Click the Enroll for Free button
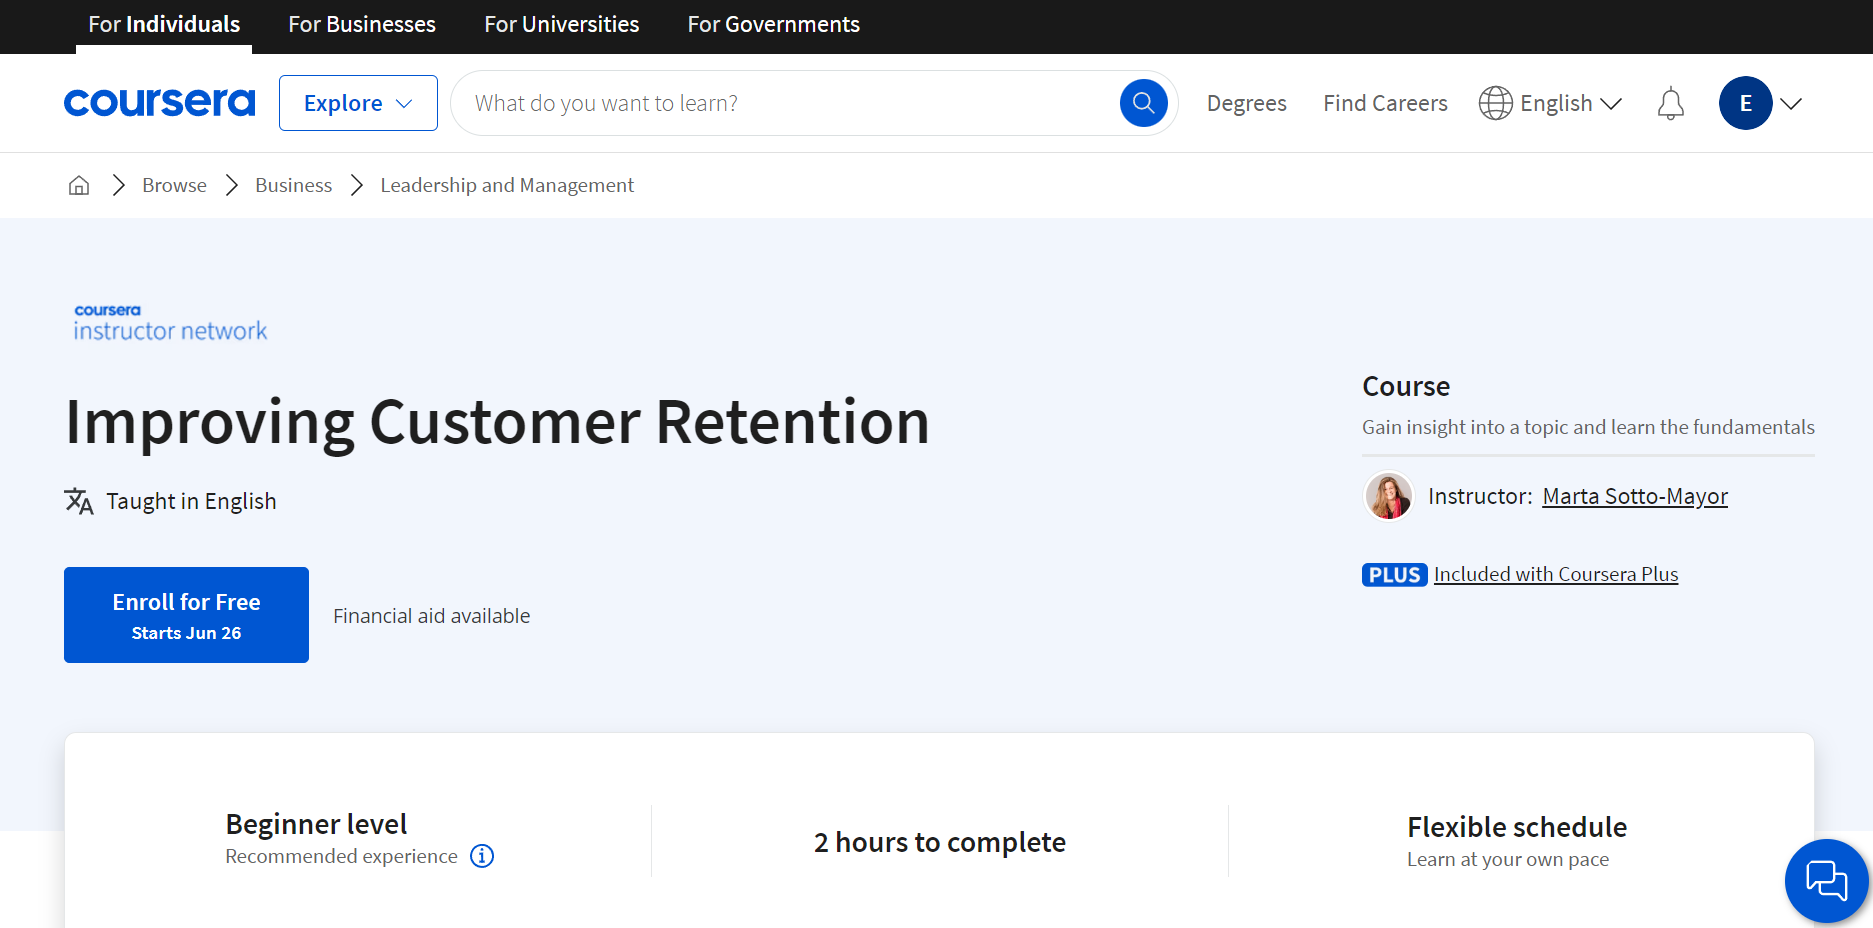 [186, 615]
